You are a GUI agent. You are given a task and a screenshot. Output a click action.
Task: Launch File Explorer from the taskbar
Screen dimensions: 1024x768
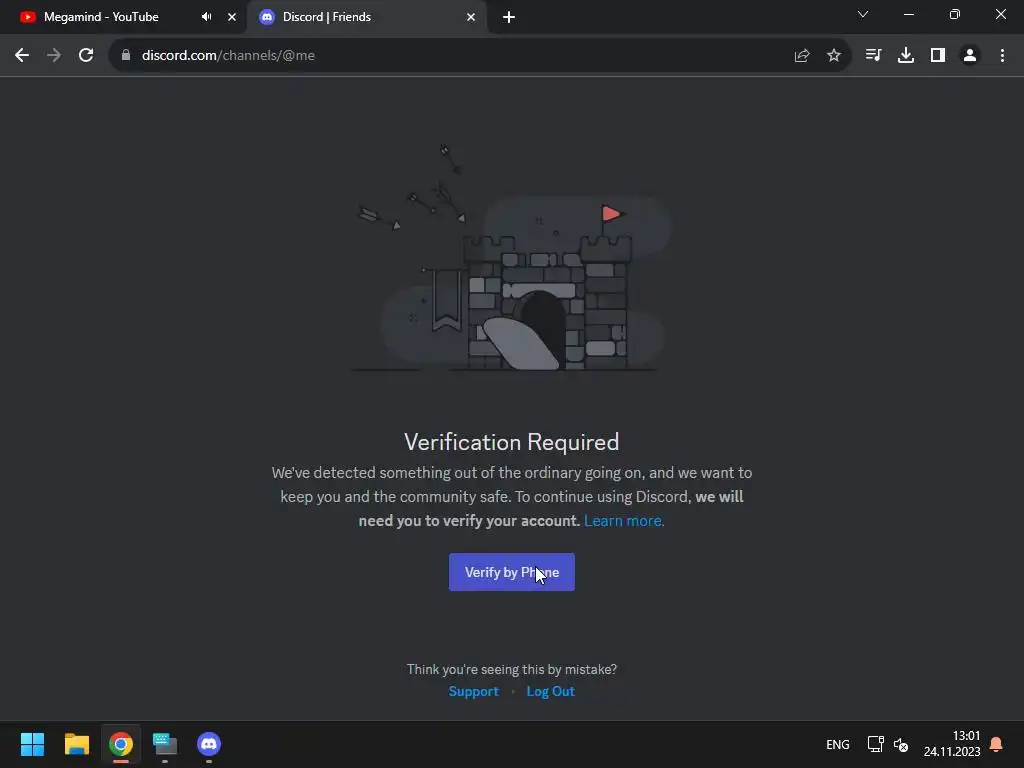tap(76, 744)
